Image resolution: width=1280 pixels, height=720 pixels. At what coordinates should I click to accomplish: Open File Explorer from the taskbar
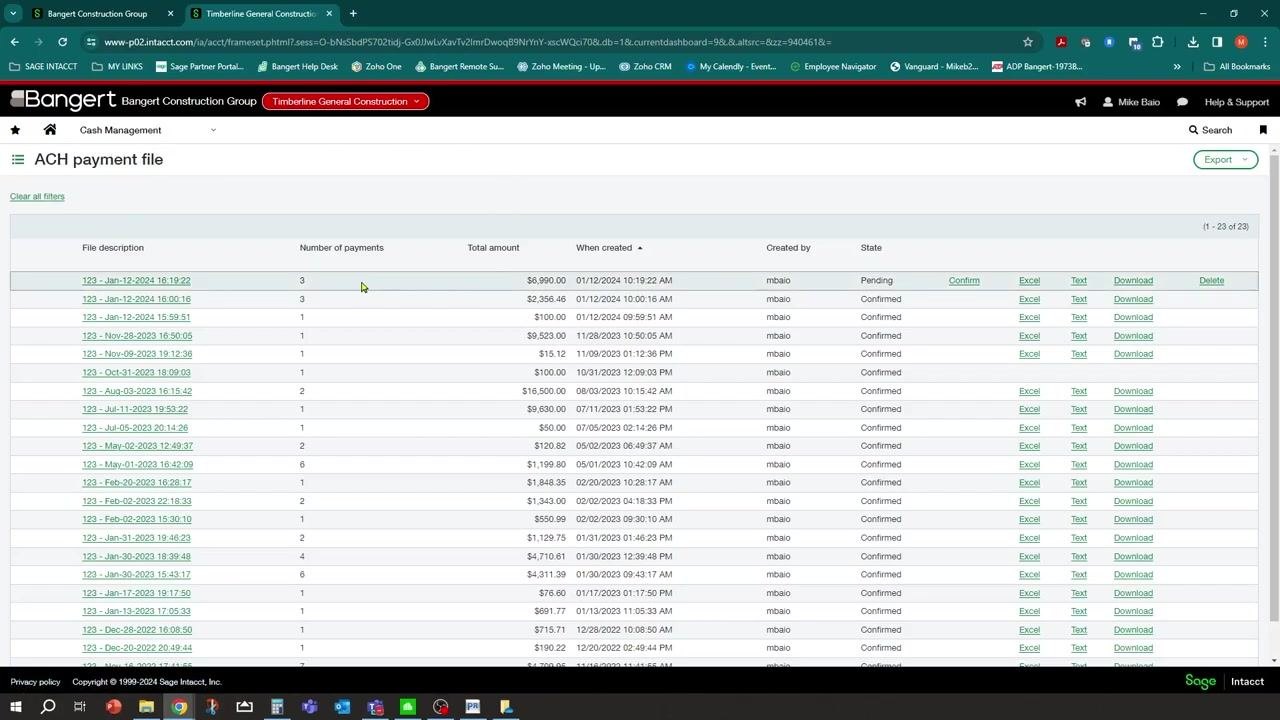click(x=146, y=707)
